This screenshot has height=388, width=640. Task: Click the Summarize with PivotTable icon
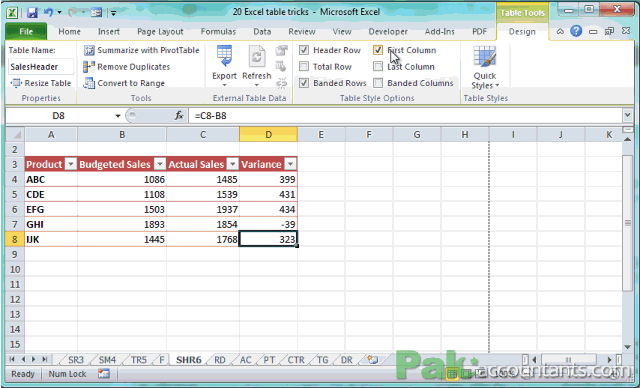(89, 50)
